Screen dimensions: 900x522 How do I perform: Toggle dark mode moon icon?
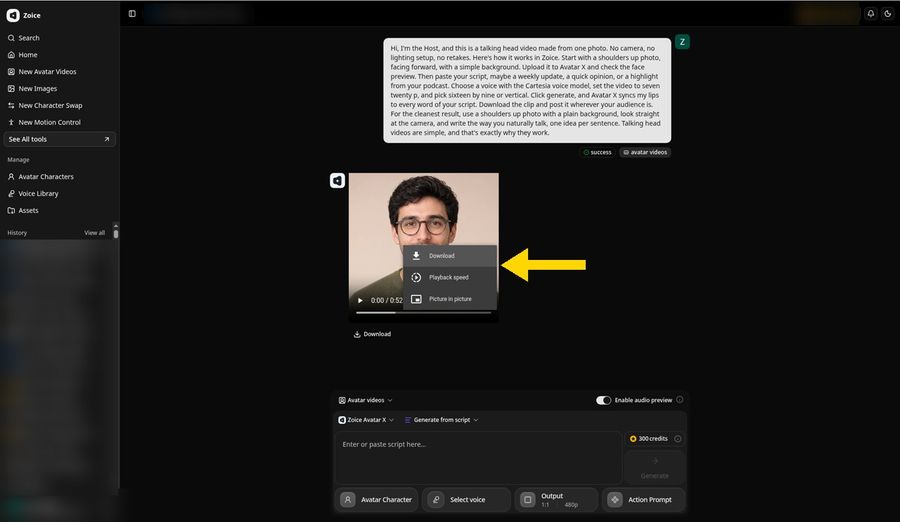tap(887, 14)
